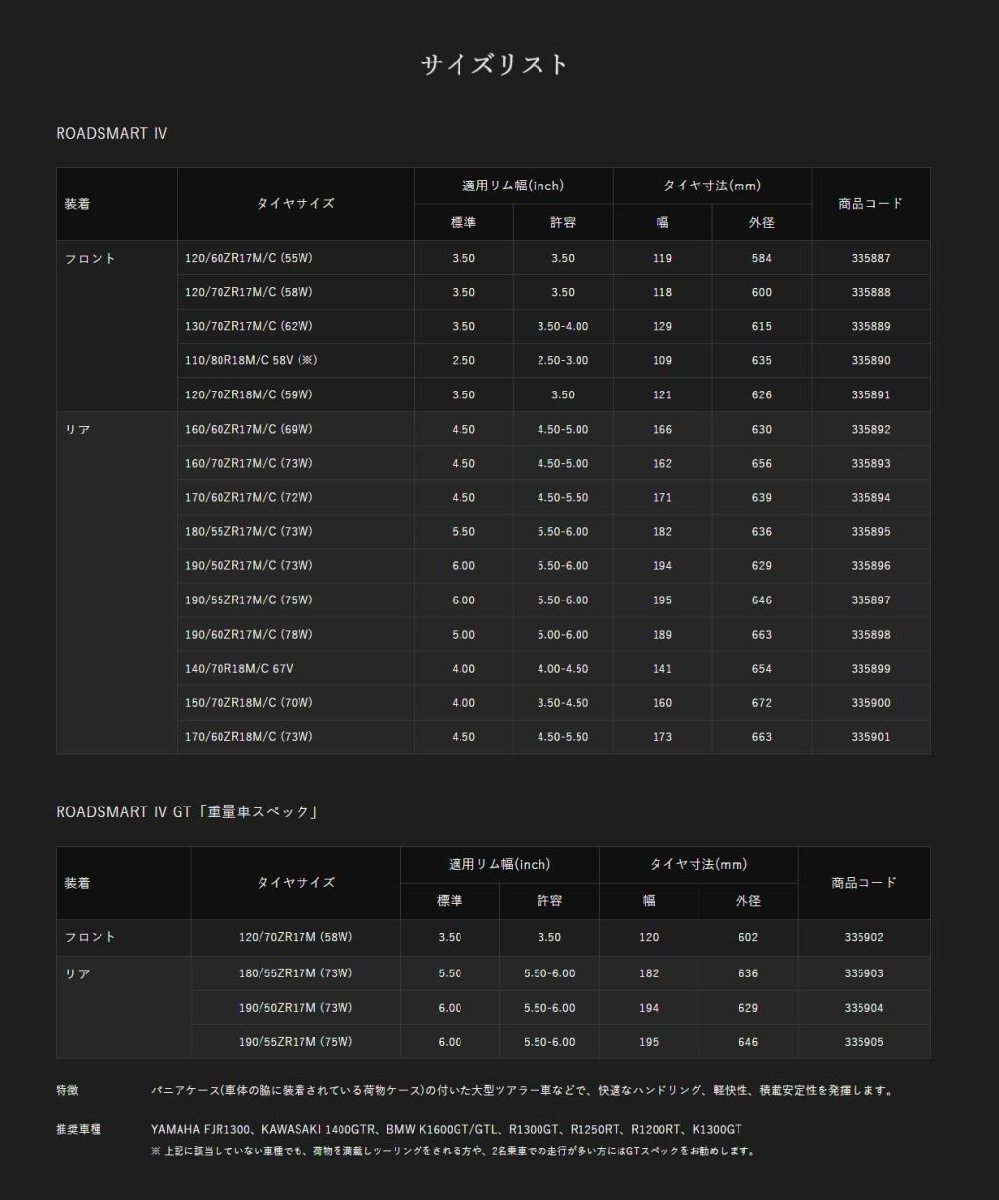The width and height of the screenshot is (999, 1200).
Task: Click tire size 170/60ZR18M/C (73W)
Action: pos(249,736)
